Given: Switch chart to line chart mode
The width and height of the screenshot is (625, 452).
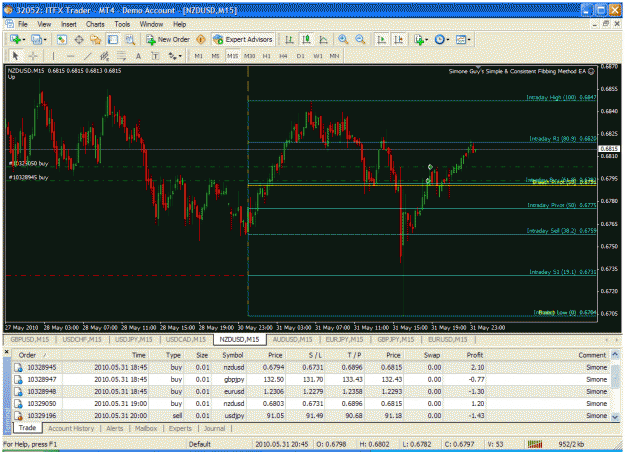Looking at the screenshot, I should tap(324, 39).
